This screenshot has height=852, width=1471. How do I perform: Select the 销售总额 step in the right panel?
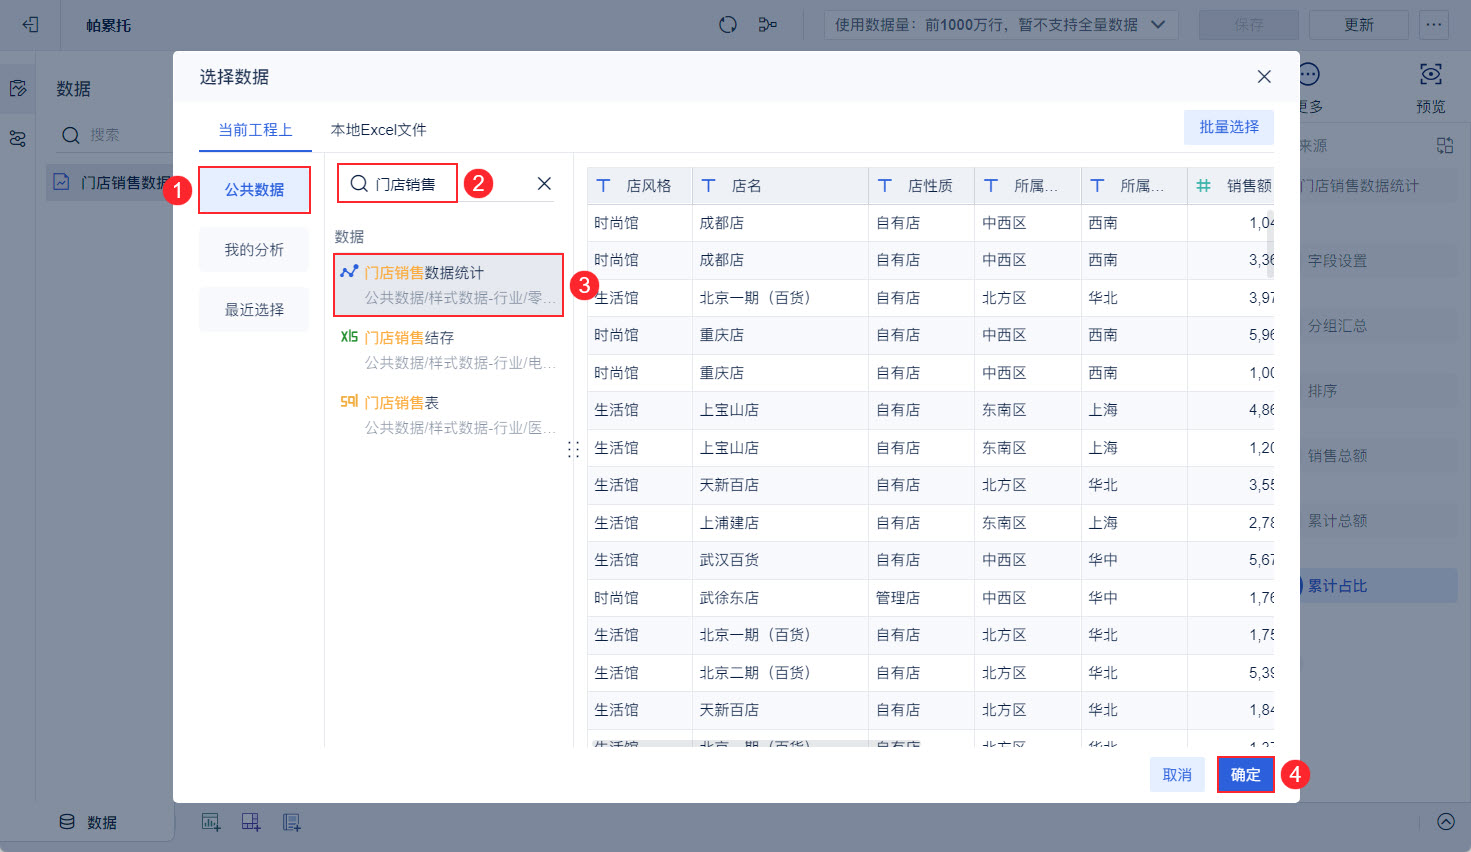pyautogui.click(x=1377, y=456)
